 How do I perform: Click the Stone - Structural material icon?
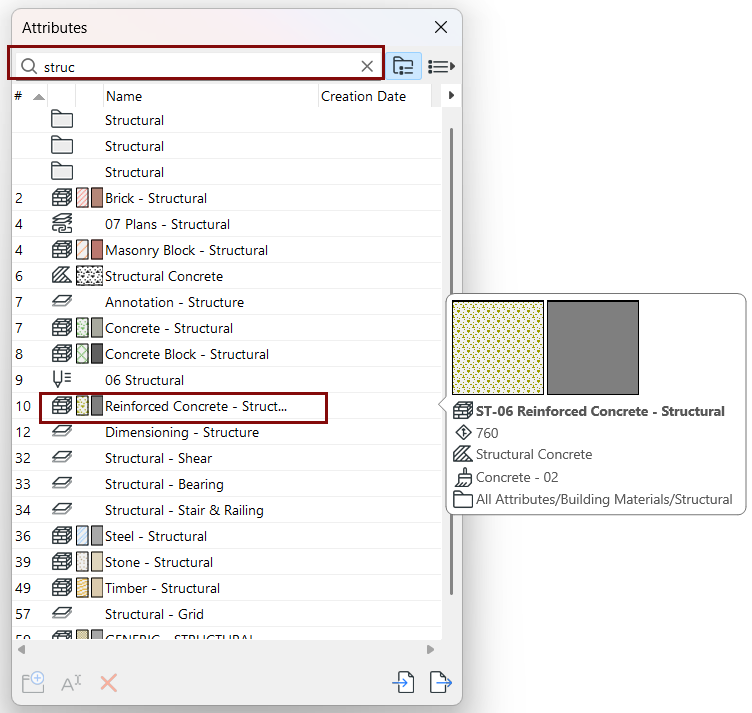tap(62, 561)
